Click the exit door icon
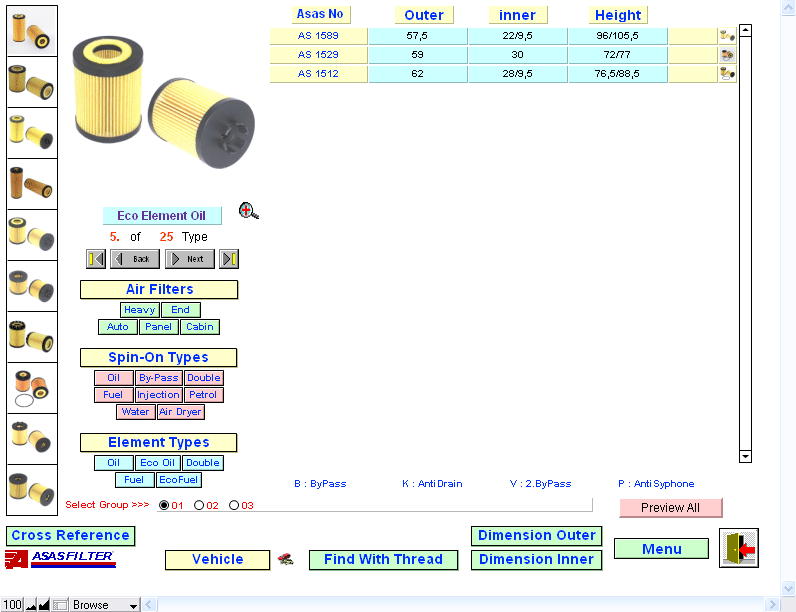The height and width of the screenshot is (612, 796). [x=739, y=548]
